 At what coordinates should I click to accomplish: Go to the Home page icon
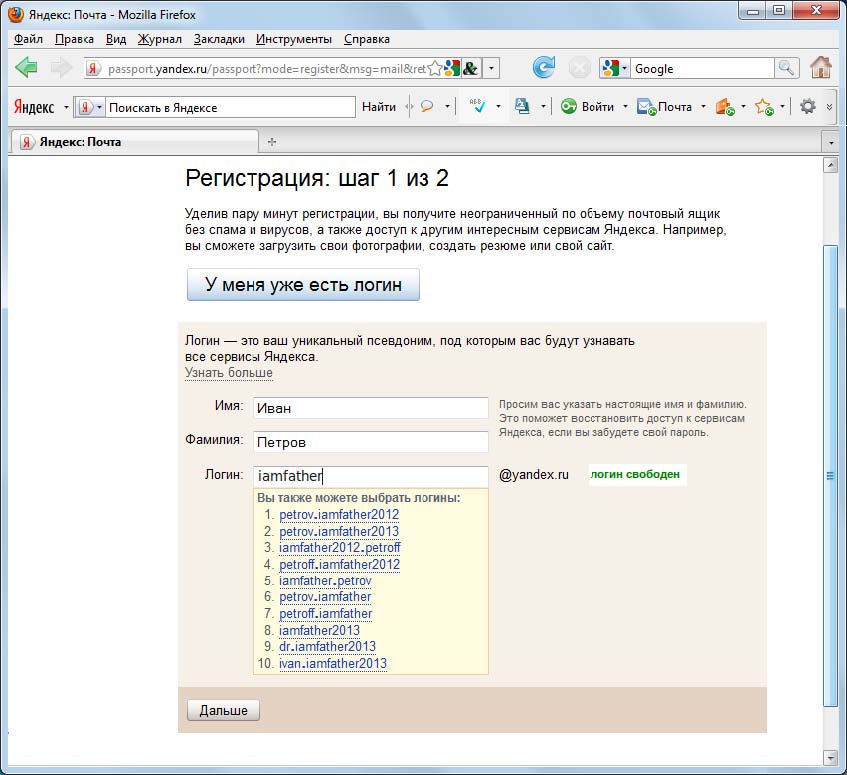[821, 68]
